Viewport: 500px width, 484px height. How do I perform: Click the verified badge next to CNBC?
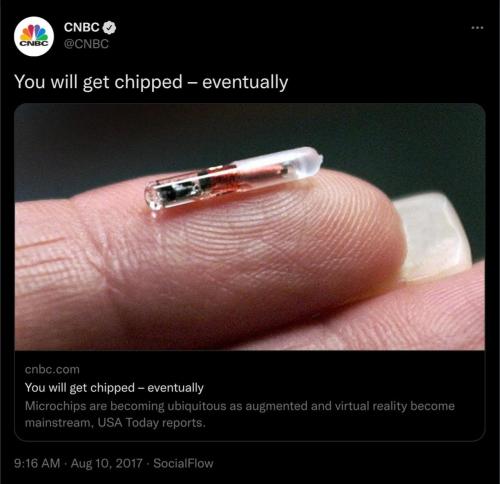(x=109, y=27)
